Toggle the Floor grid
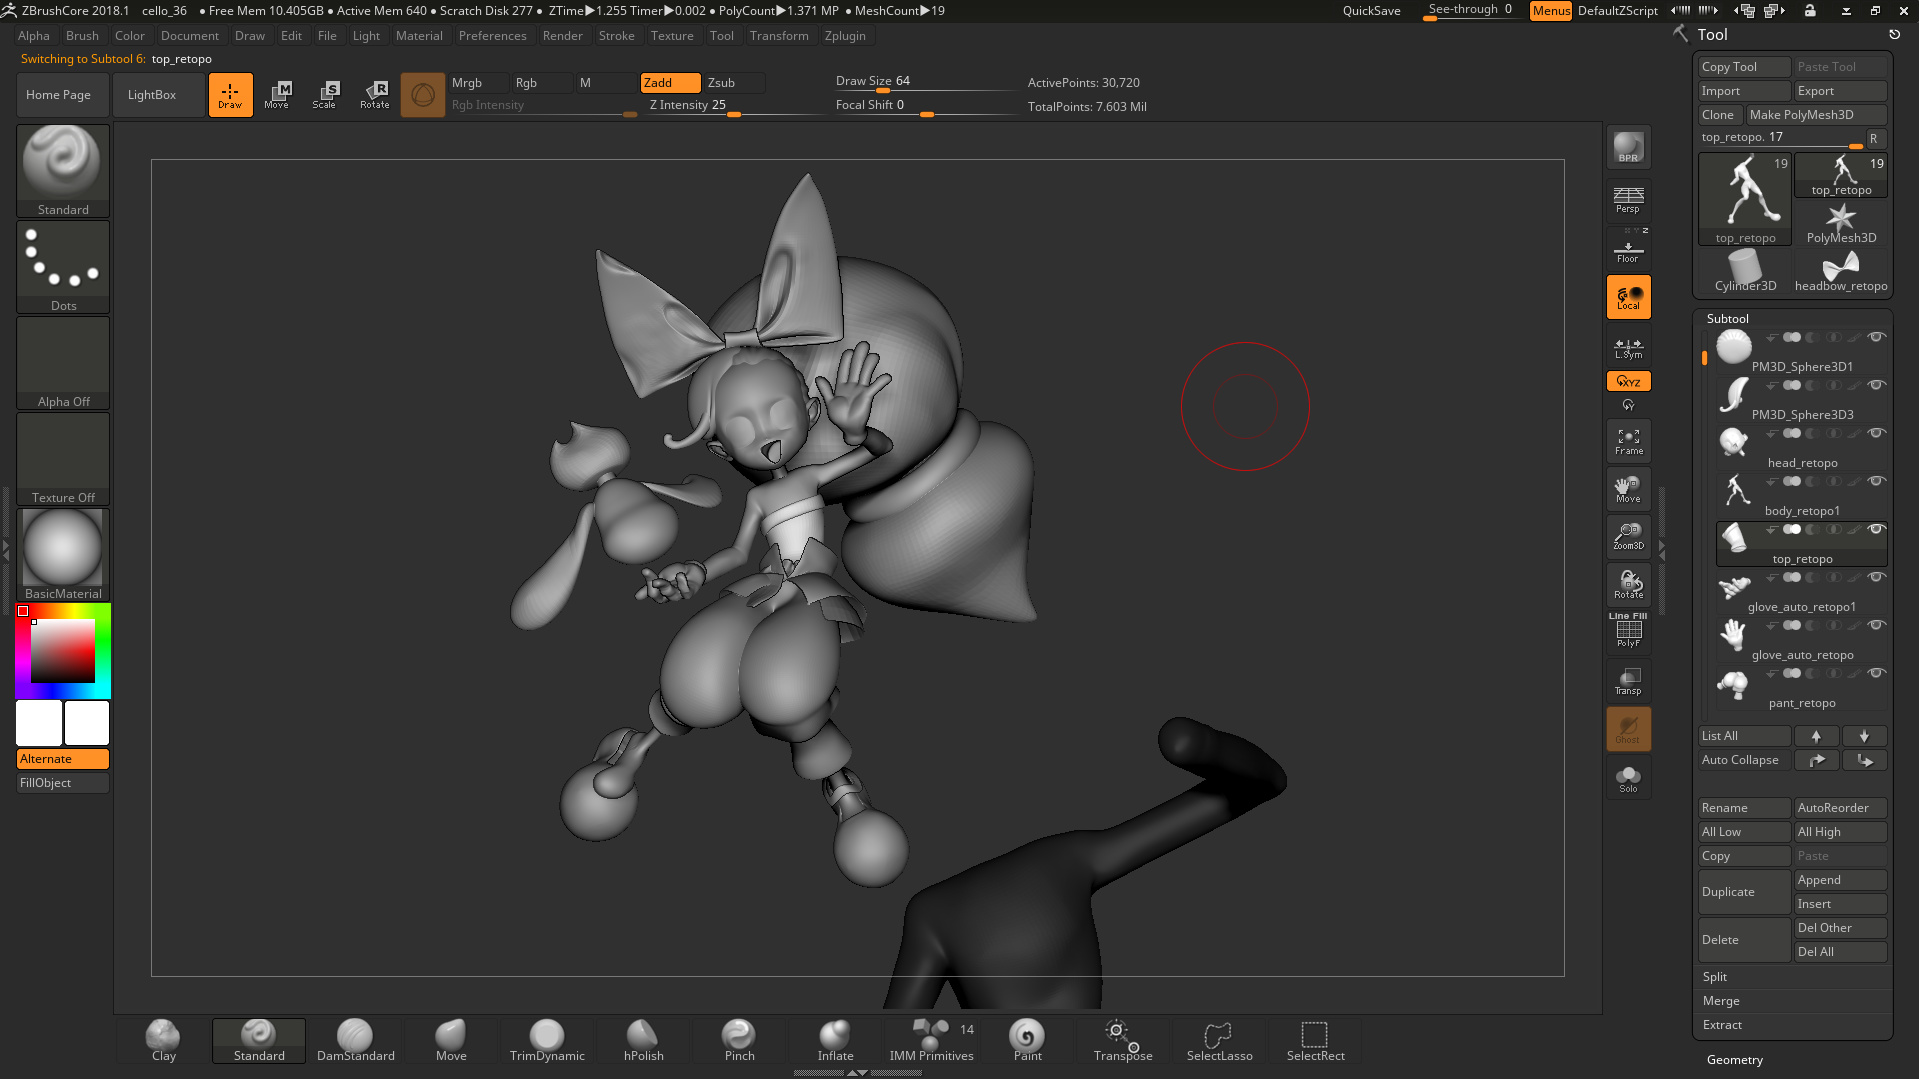 tap(1628, 250)
